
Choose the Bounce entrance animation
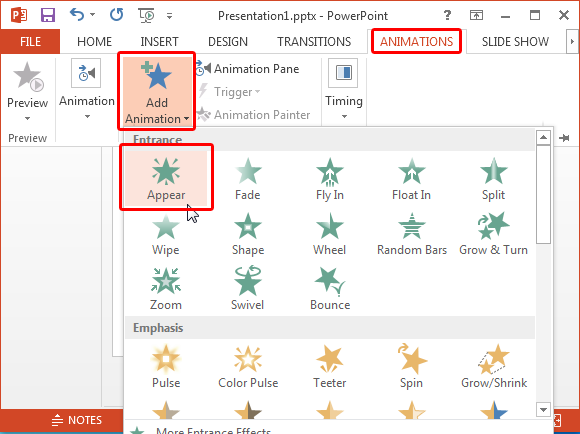click(330, 289)
